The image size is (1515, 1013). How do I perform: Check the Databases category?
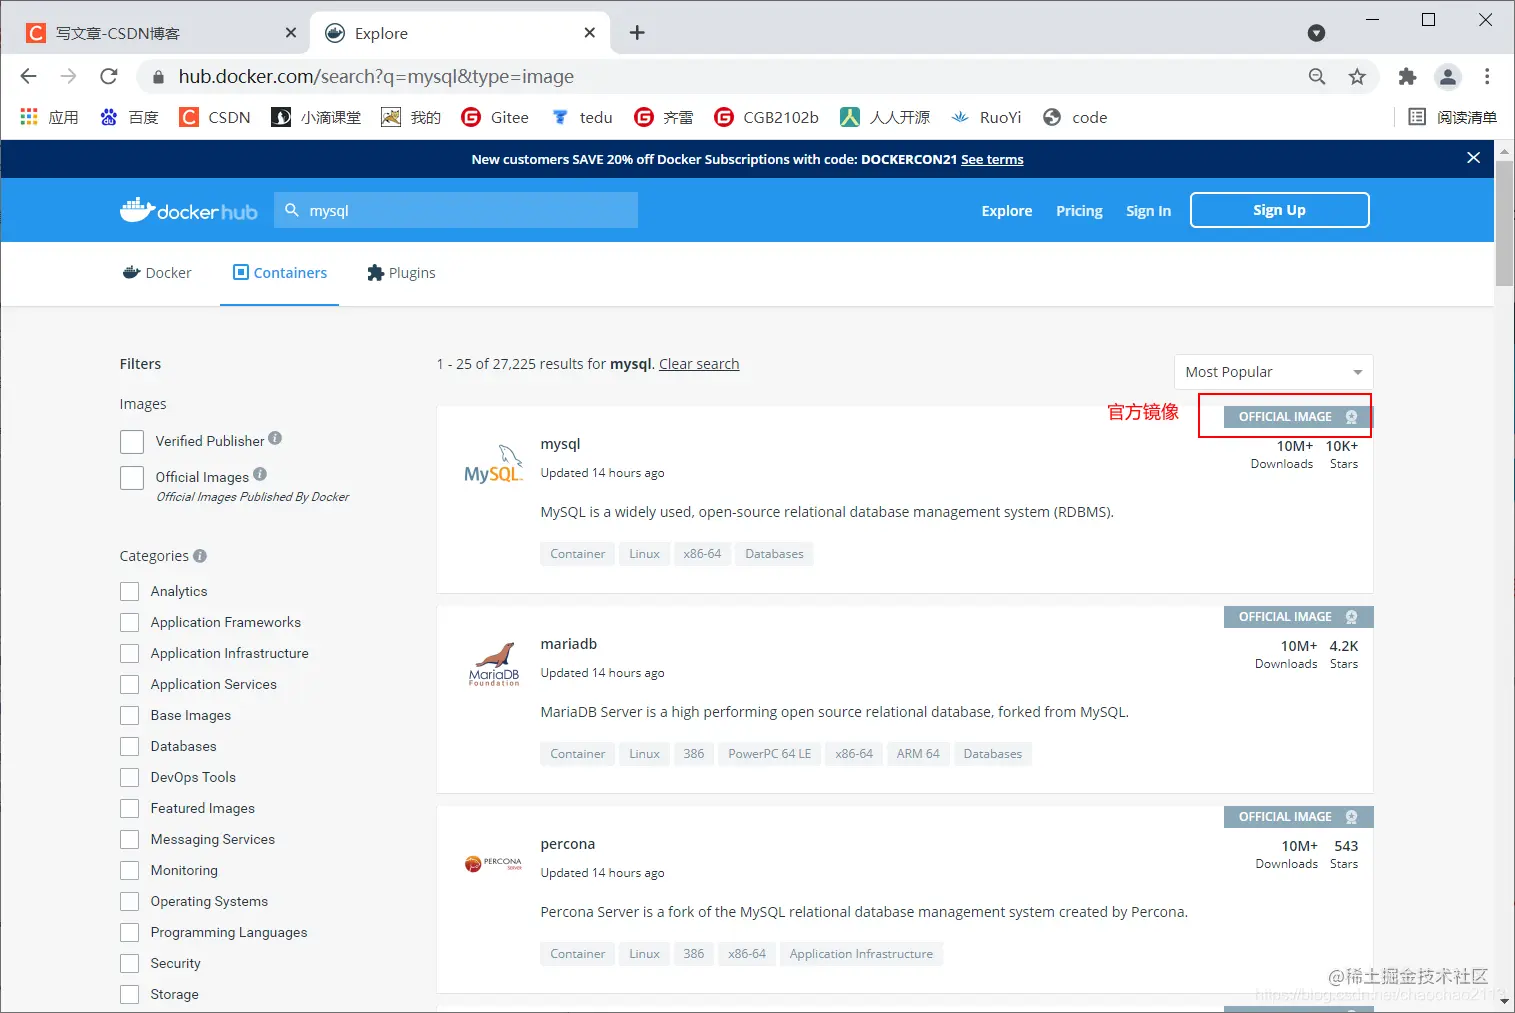coord(130,746)
